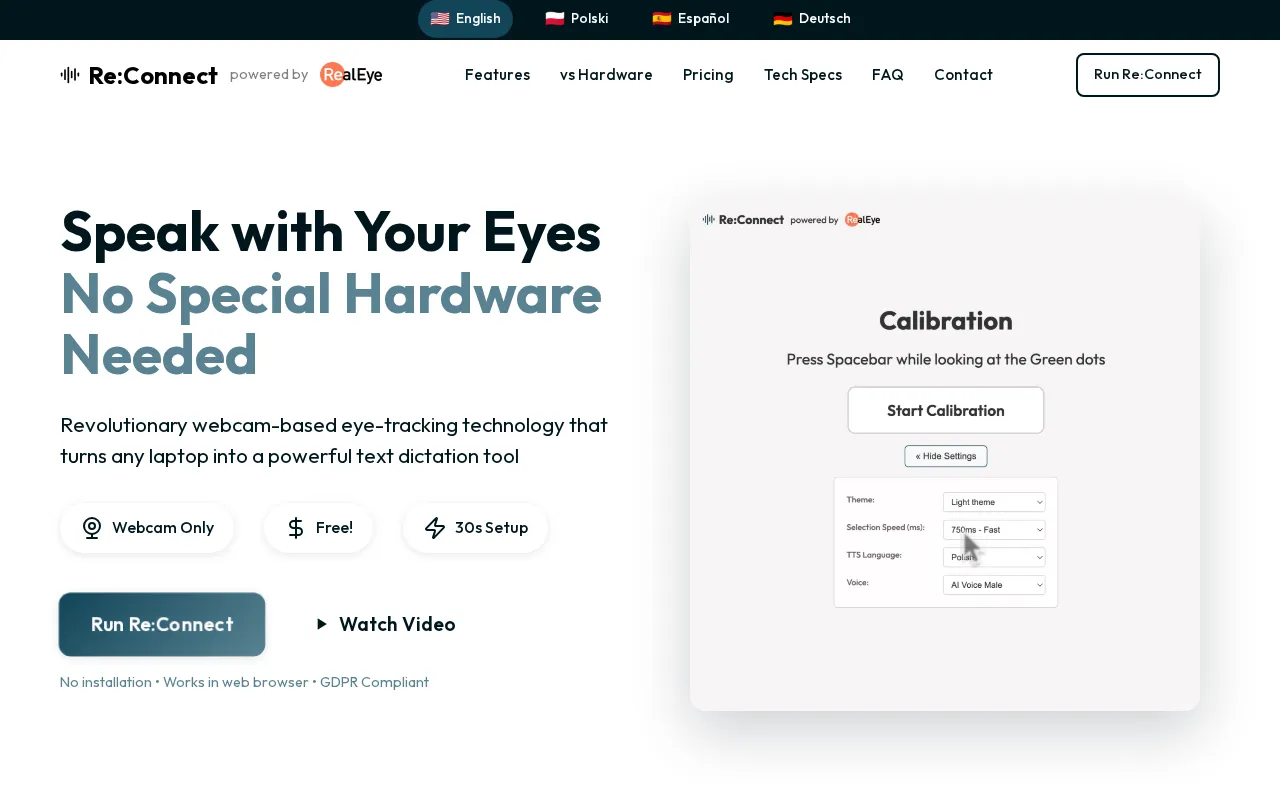Click the Spanish flag icon
Image resolution: width=1280 pixels, height=800 pixels.
(x=662, y=19)
